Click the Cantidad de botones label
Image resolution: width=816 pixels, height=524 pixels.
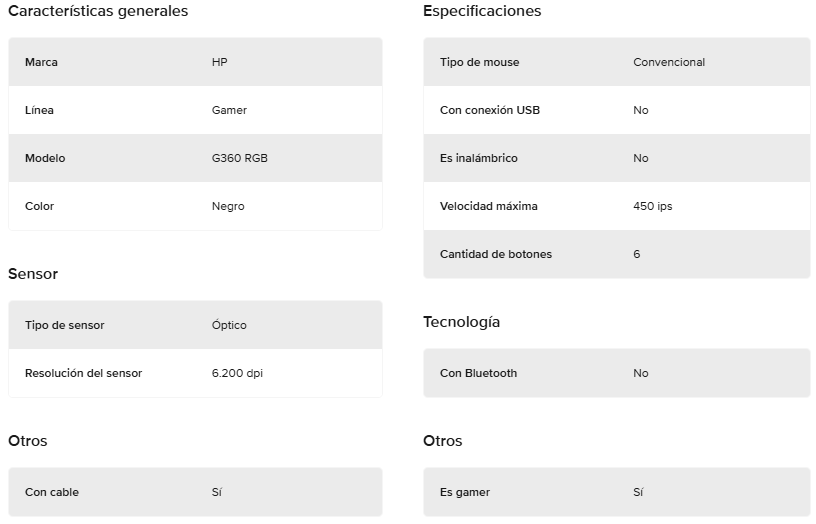click(495, 254)
